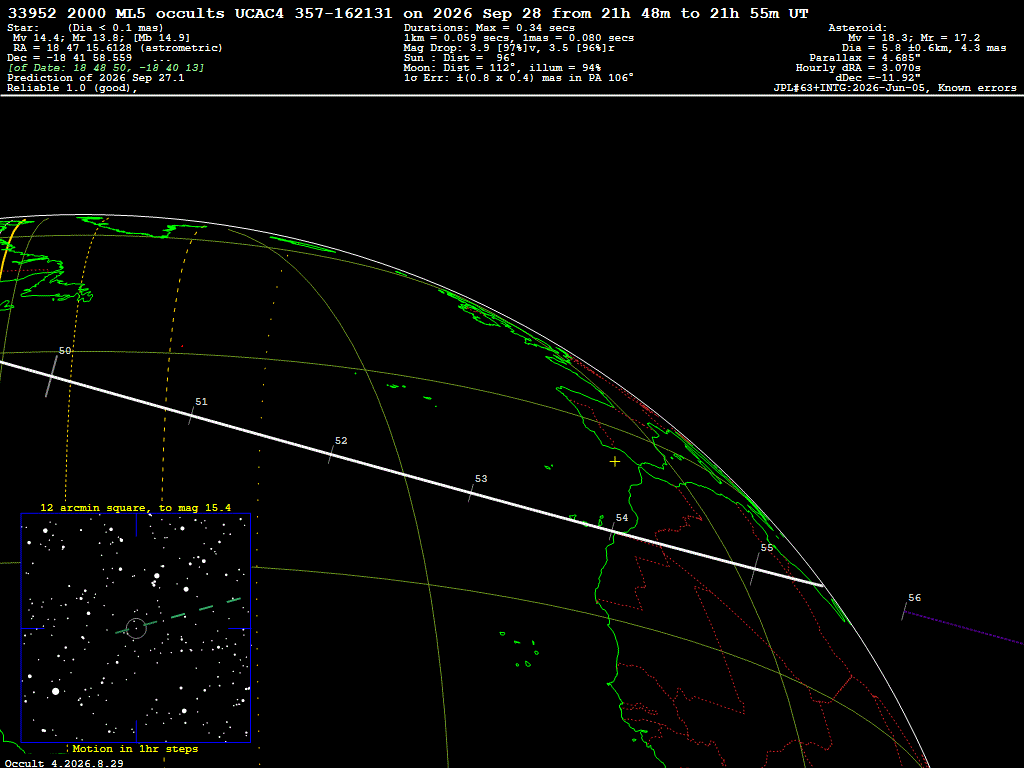1024x768 pixels.
Task: Select the 52 minute marker on the track
Action: coord(331,454)
